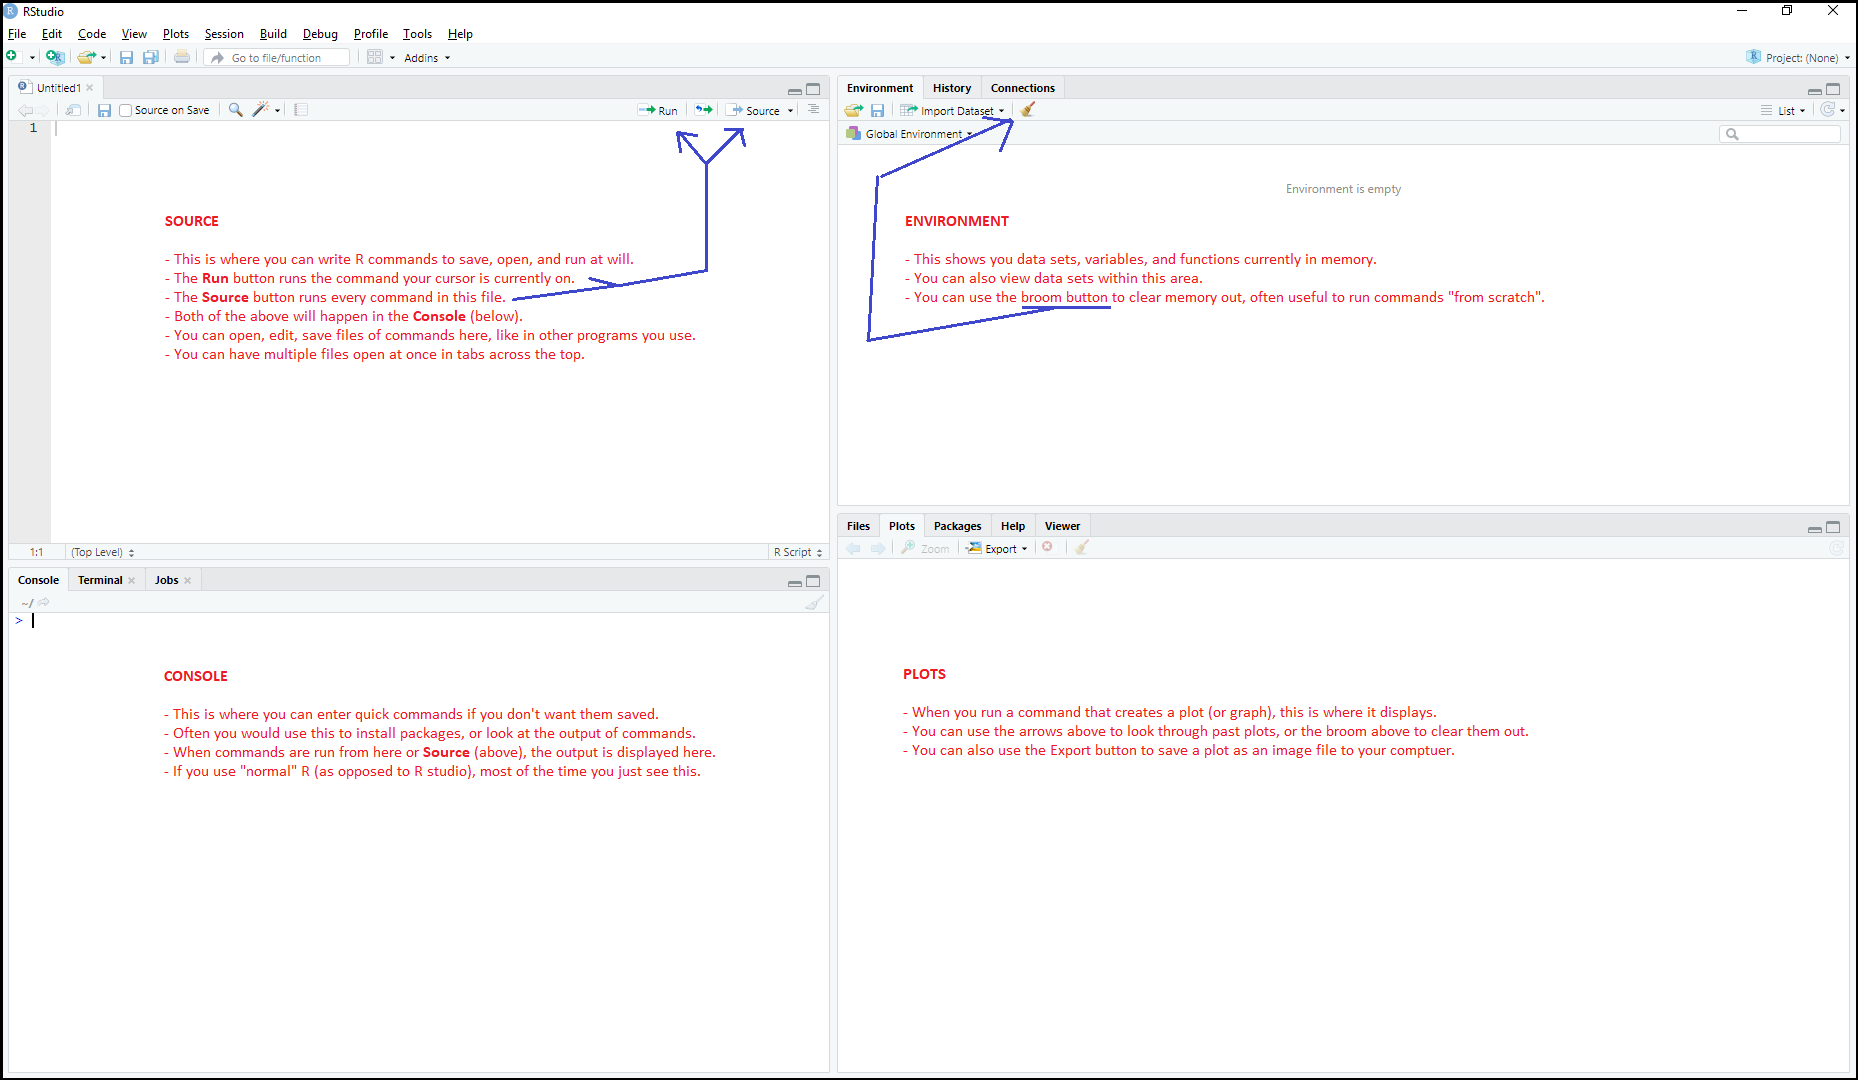Switch to the Viewer tab
Image resolution: width=1858 pixels, height=1080 pixels.
pos(1062,526)
